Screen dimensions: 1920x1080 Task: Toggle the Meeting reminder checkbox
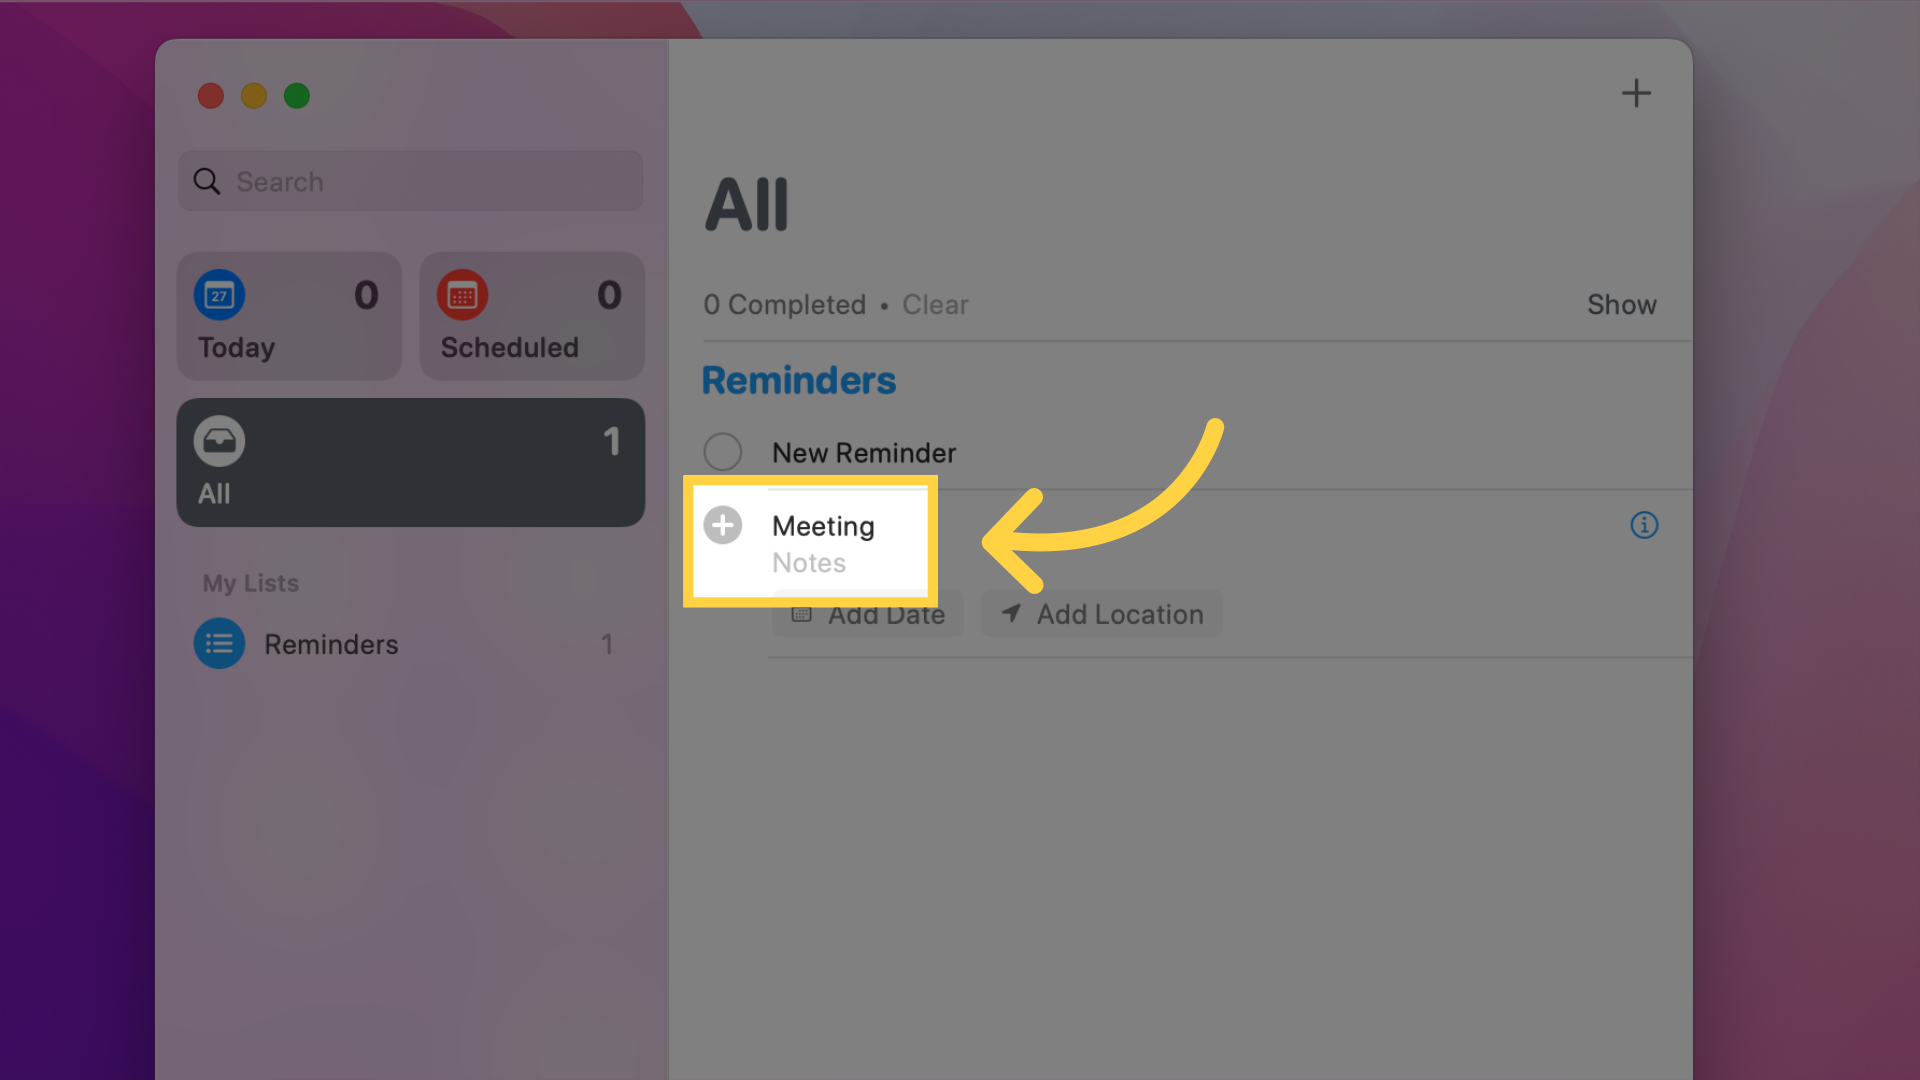tap(724, 524)
